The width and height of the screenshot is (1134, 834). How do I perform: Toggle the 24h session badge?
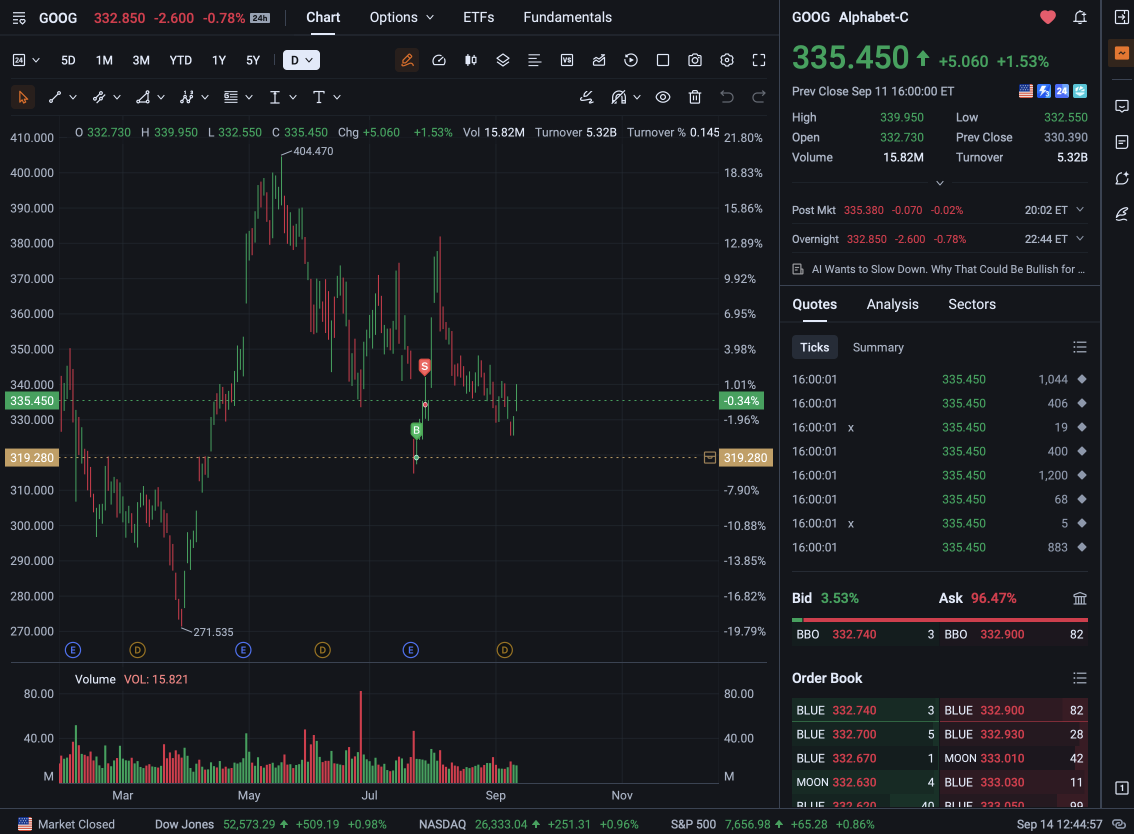click(x=260, y=18)
